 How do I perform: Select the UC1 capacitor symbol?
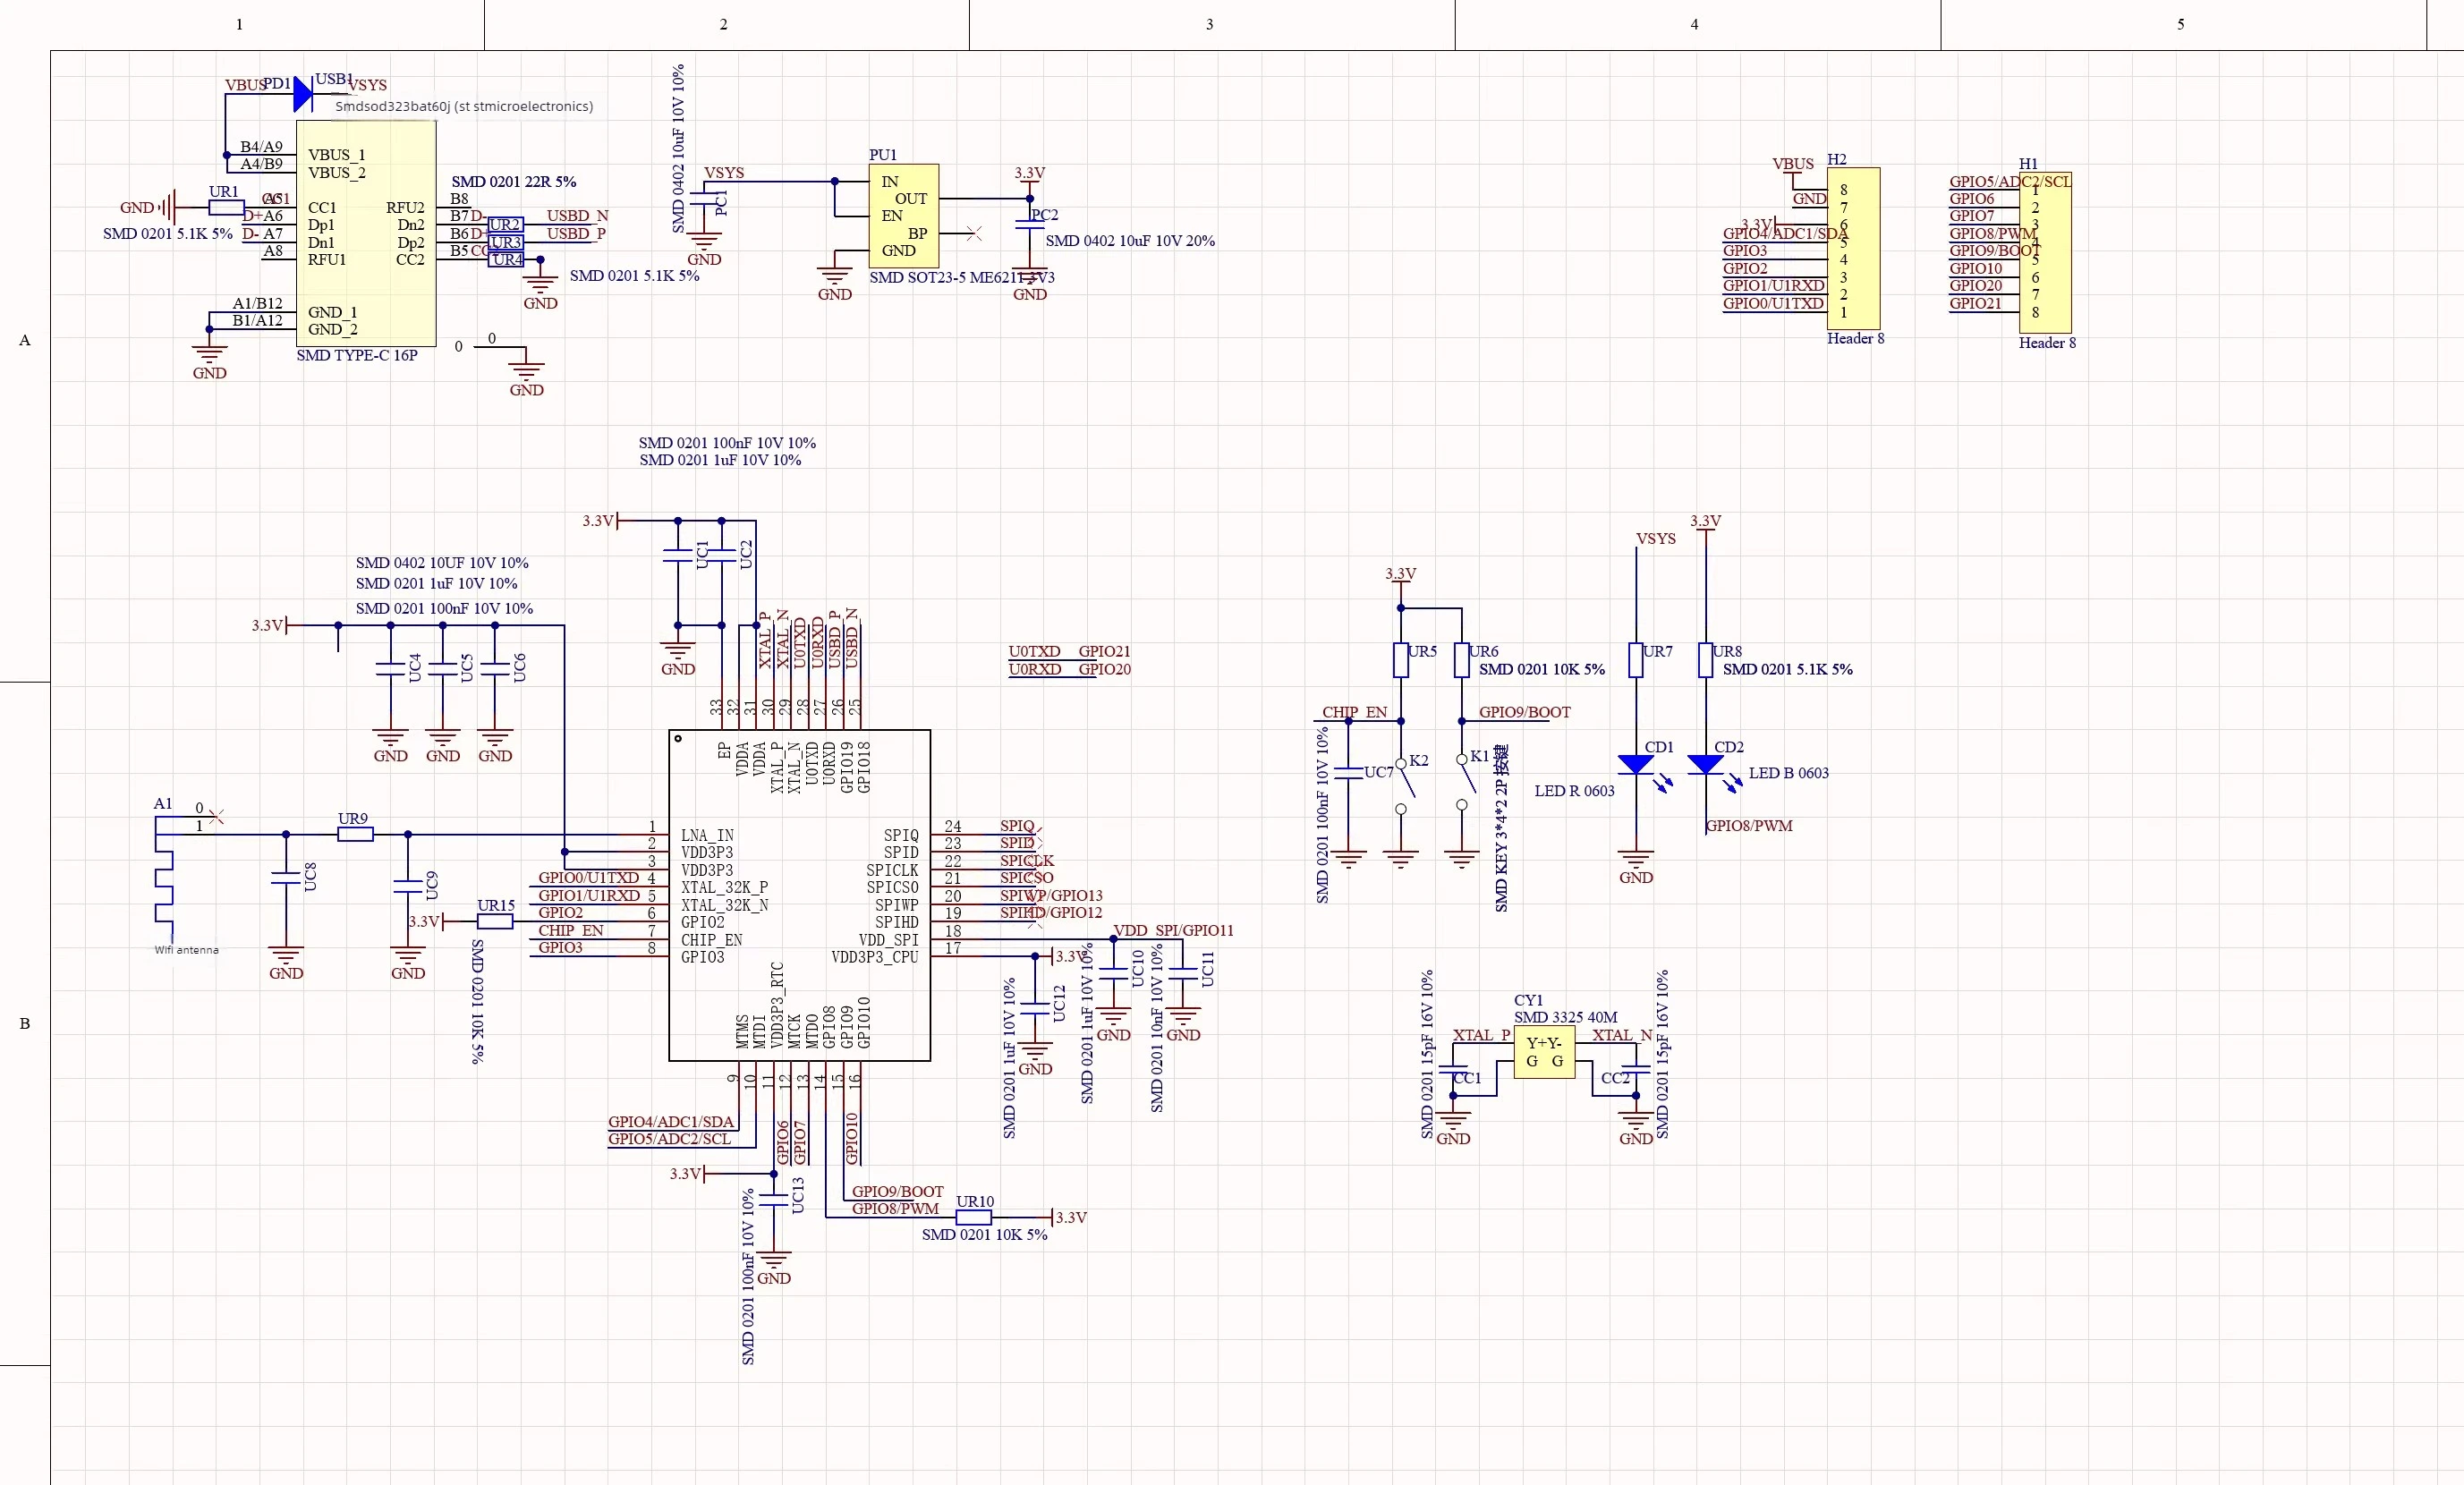pyautogui.click(x=678, y=556)
